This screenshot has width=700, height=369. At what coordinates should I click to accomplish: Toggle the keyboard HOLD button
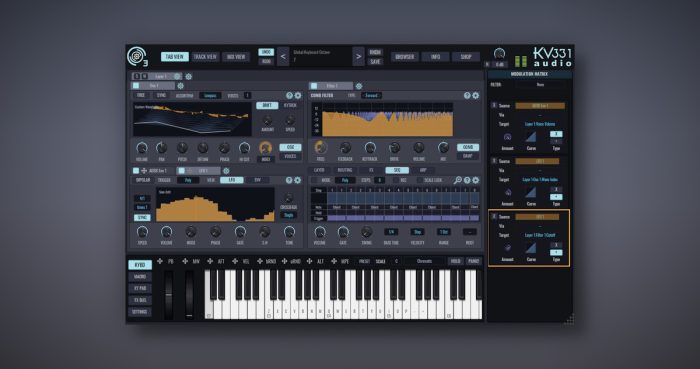tap(455, 261)
